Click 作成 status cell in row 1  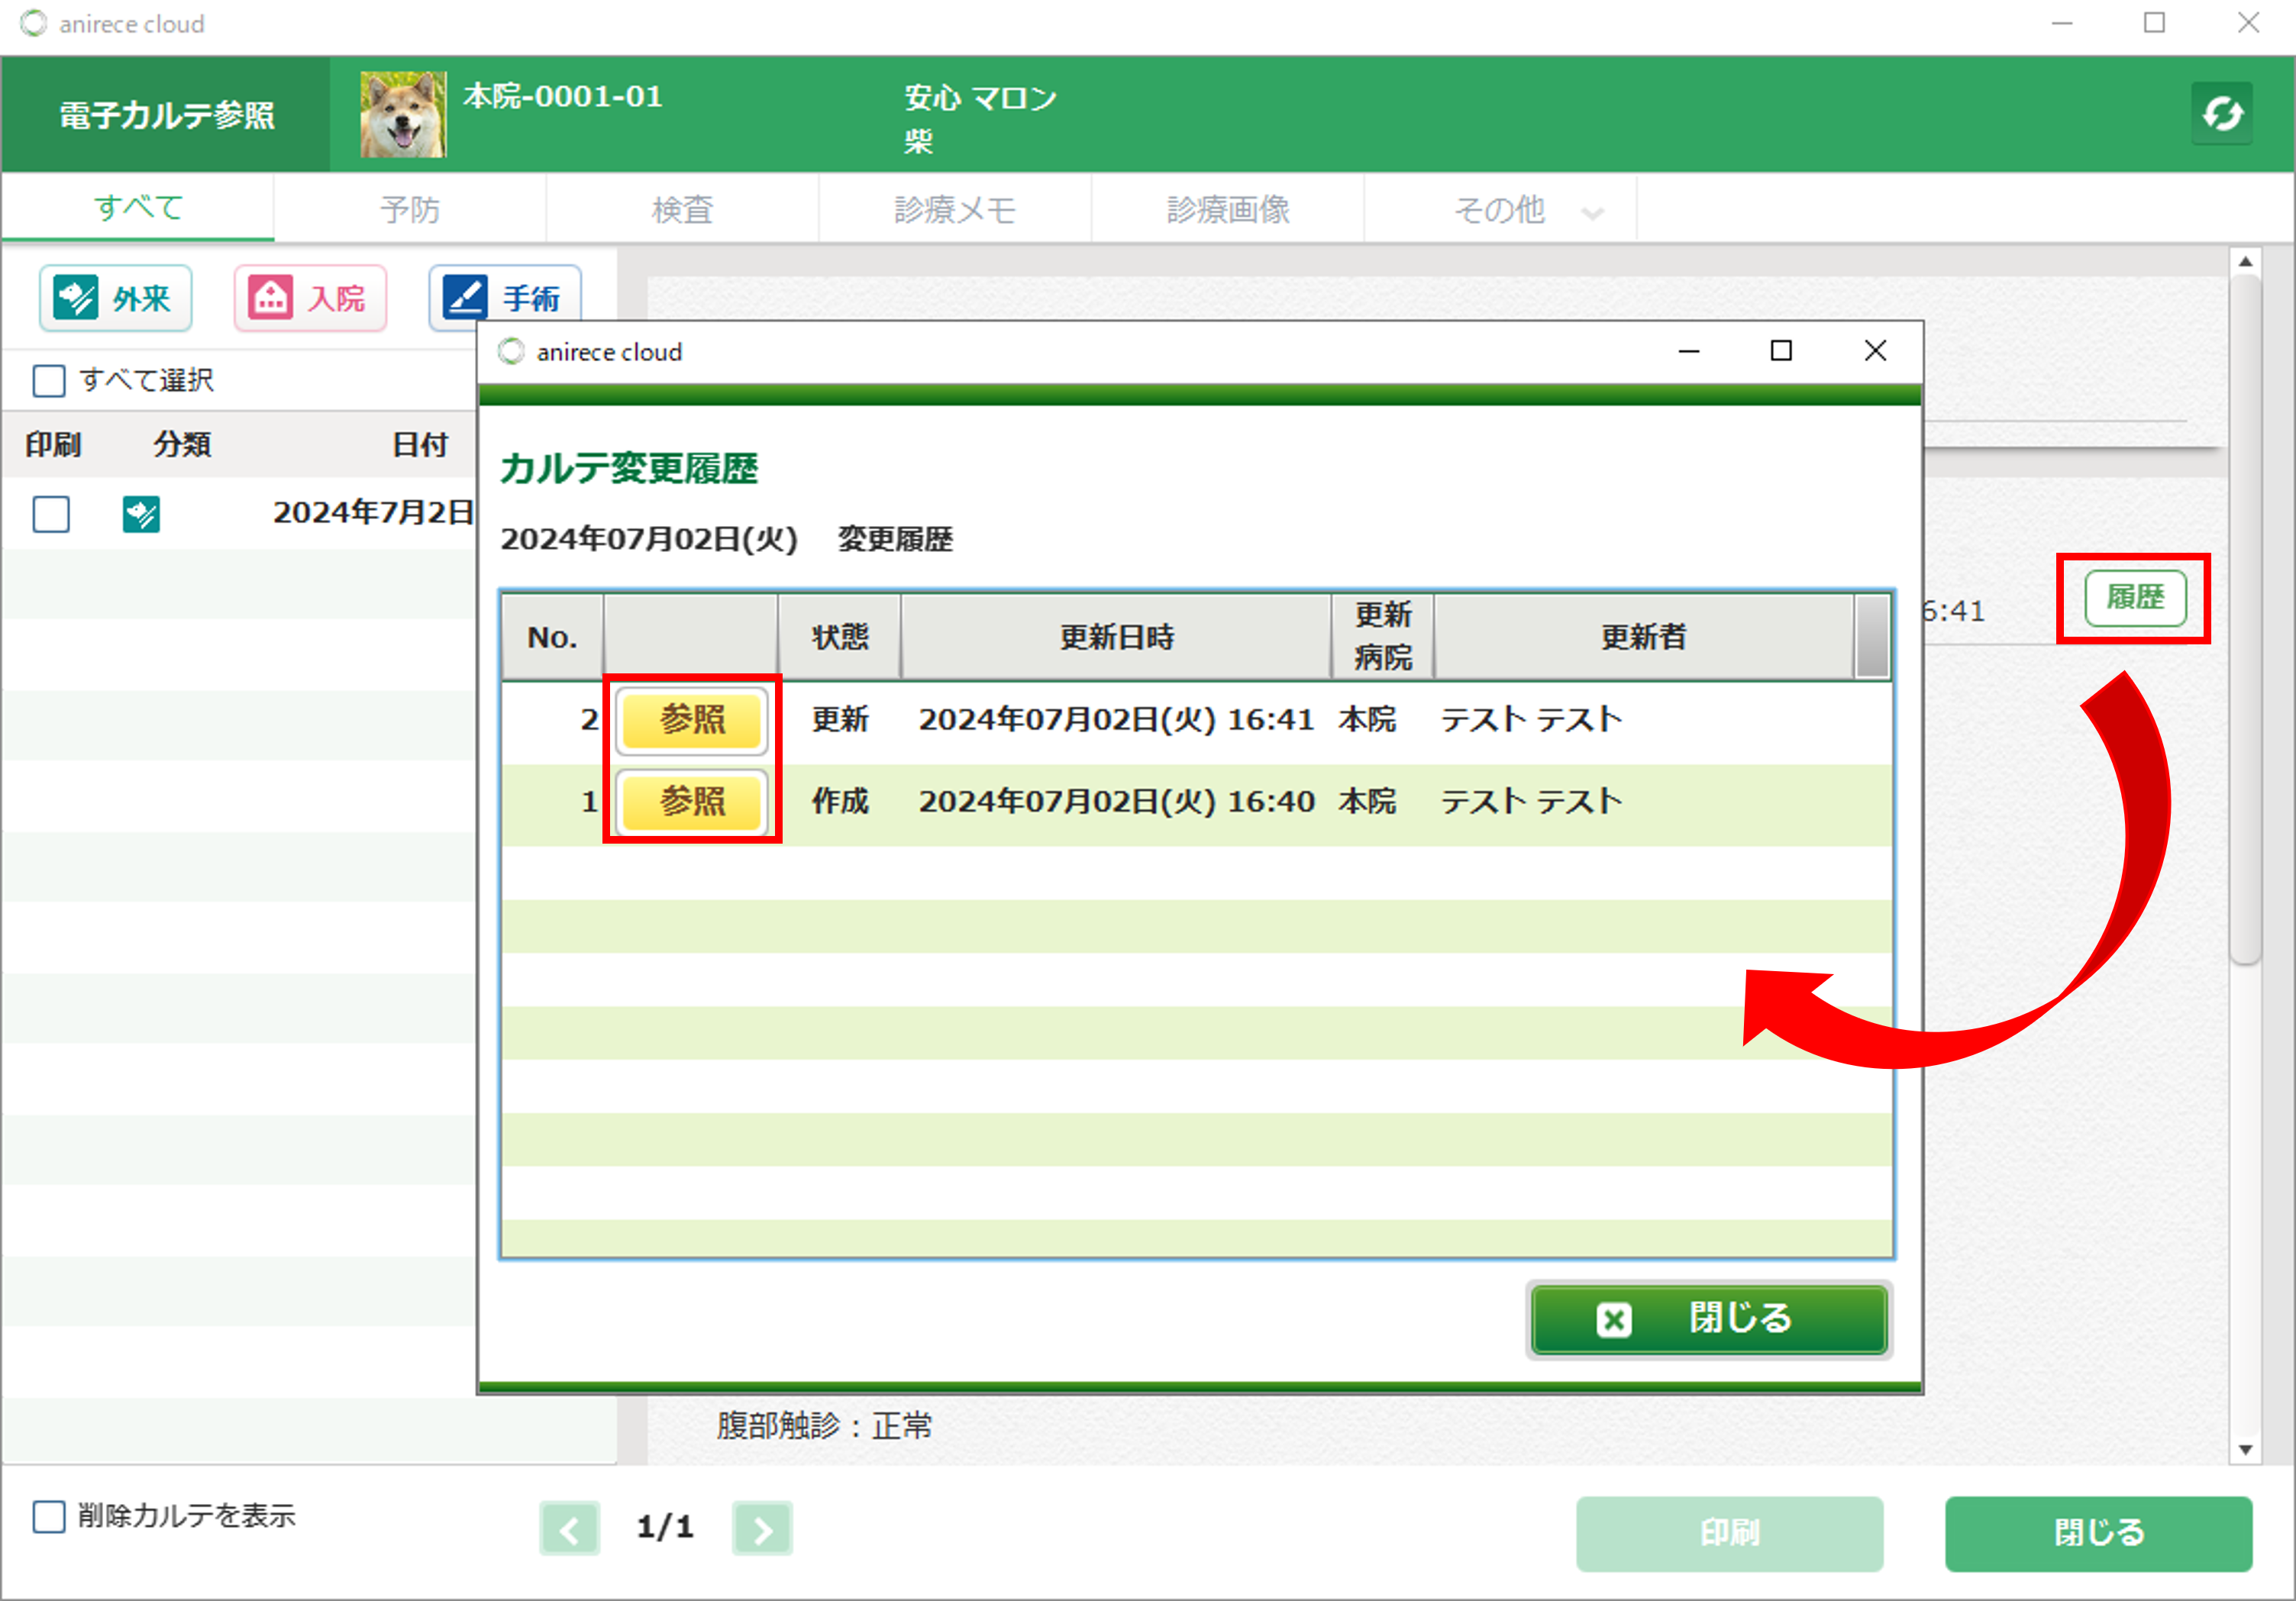(x=840, y=801)
